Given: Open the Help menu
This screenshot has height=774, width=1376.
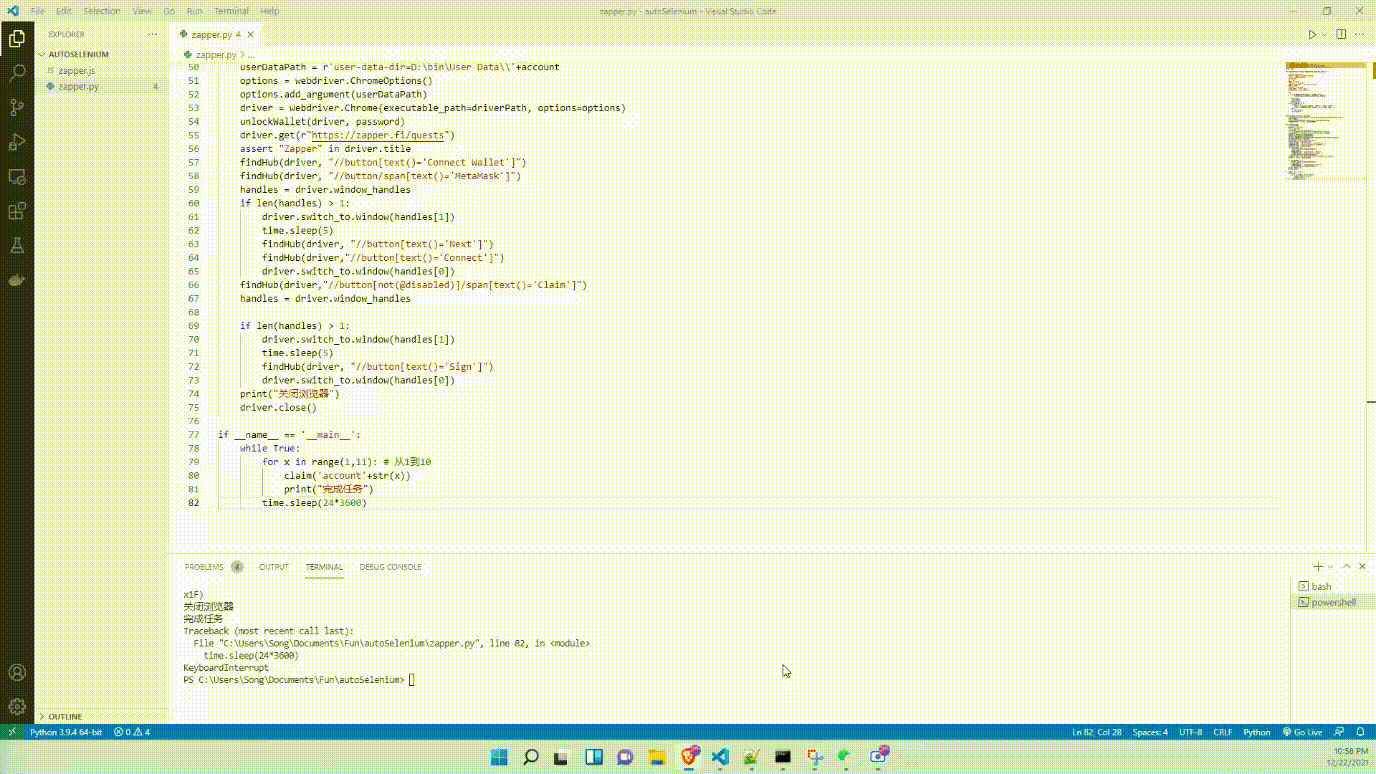Looking at the screenshot, I should [x=269, y=11].
